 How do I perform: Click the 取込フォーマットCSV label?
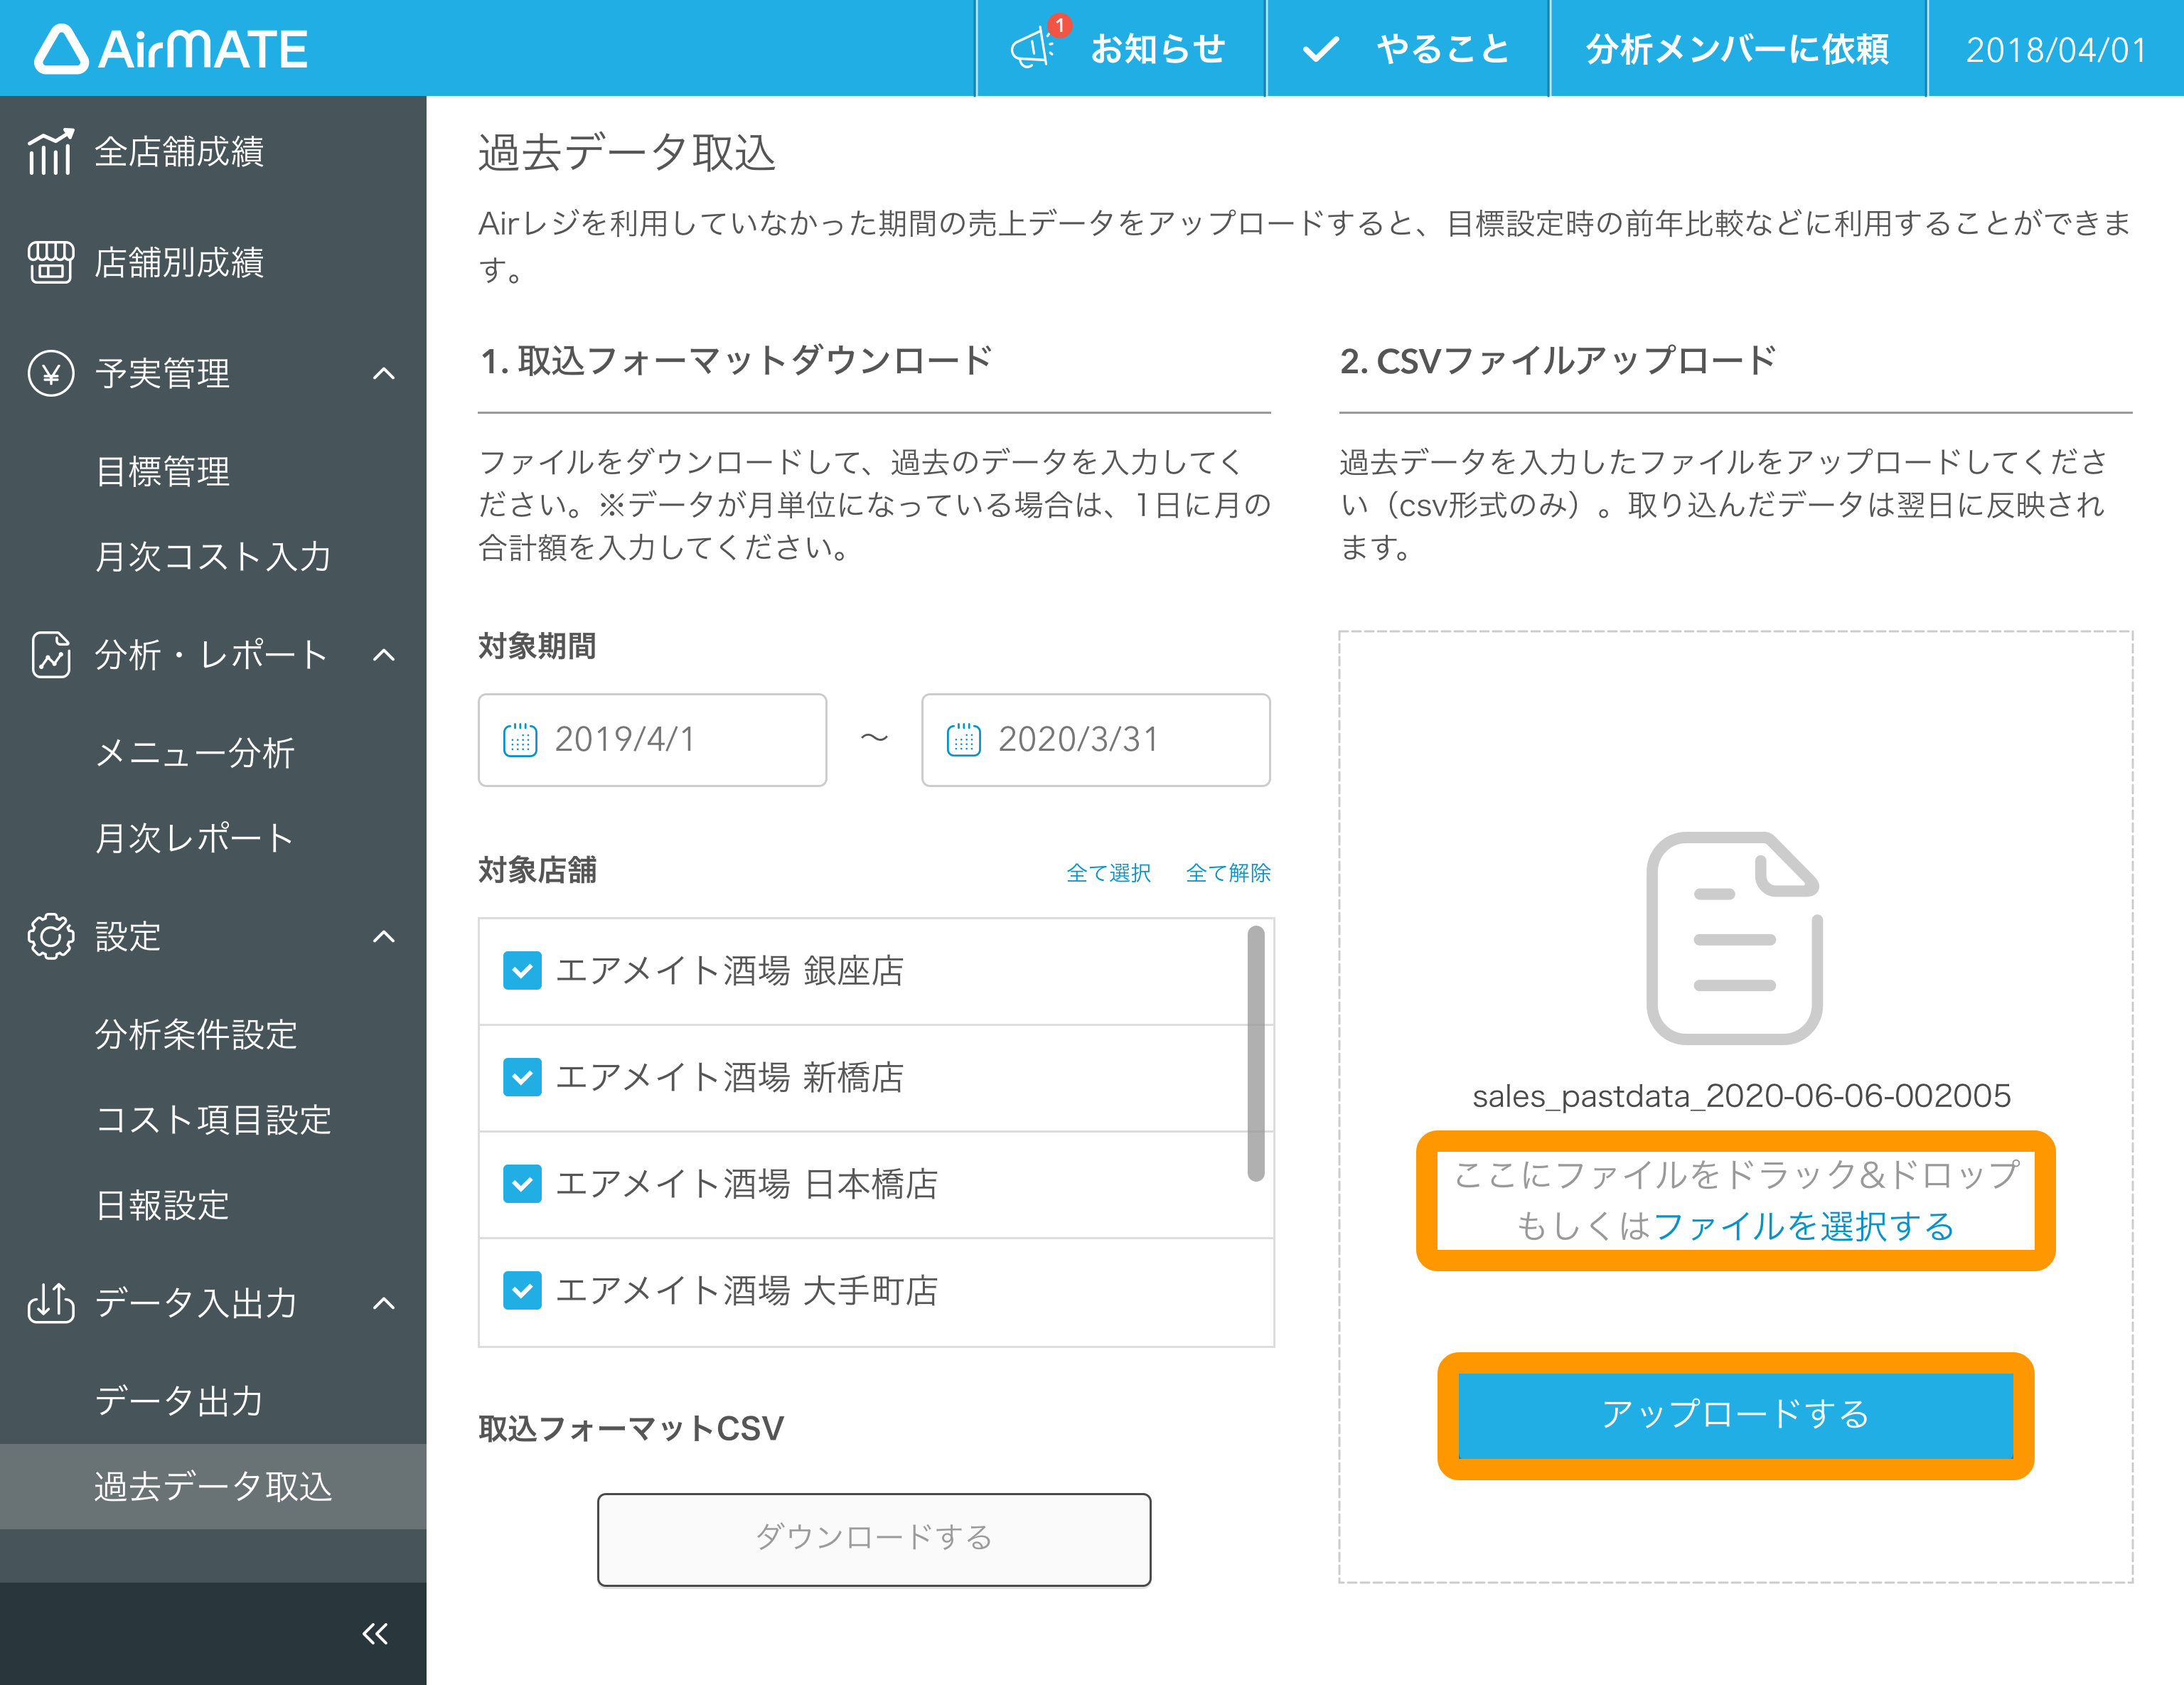pyautogui.click(x=631, y=1429)
